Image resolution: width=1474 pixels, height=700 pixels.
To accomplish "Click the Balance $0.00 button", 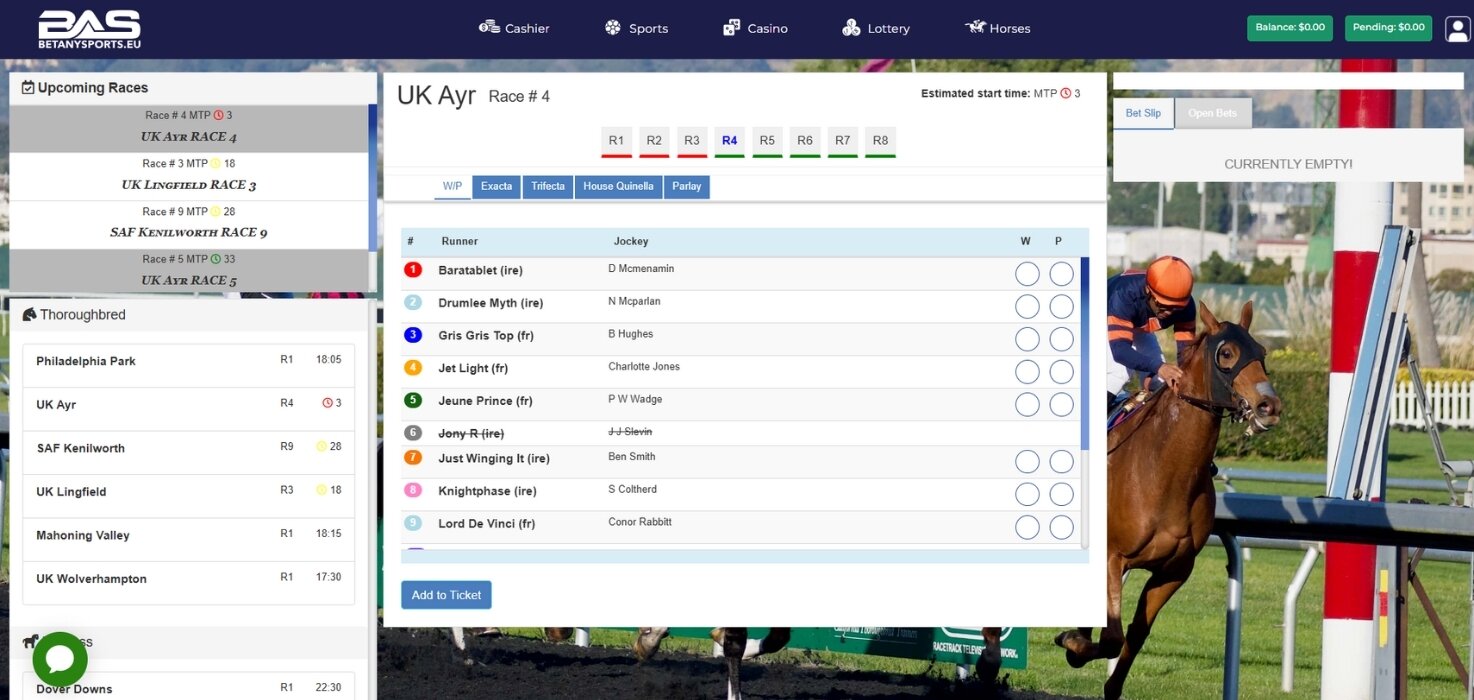I will coord(1290,28).
